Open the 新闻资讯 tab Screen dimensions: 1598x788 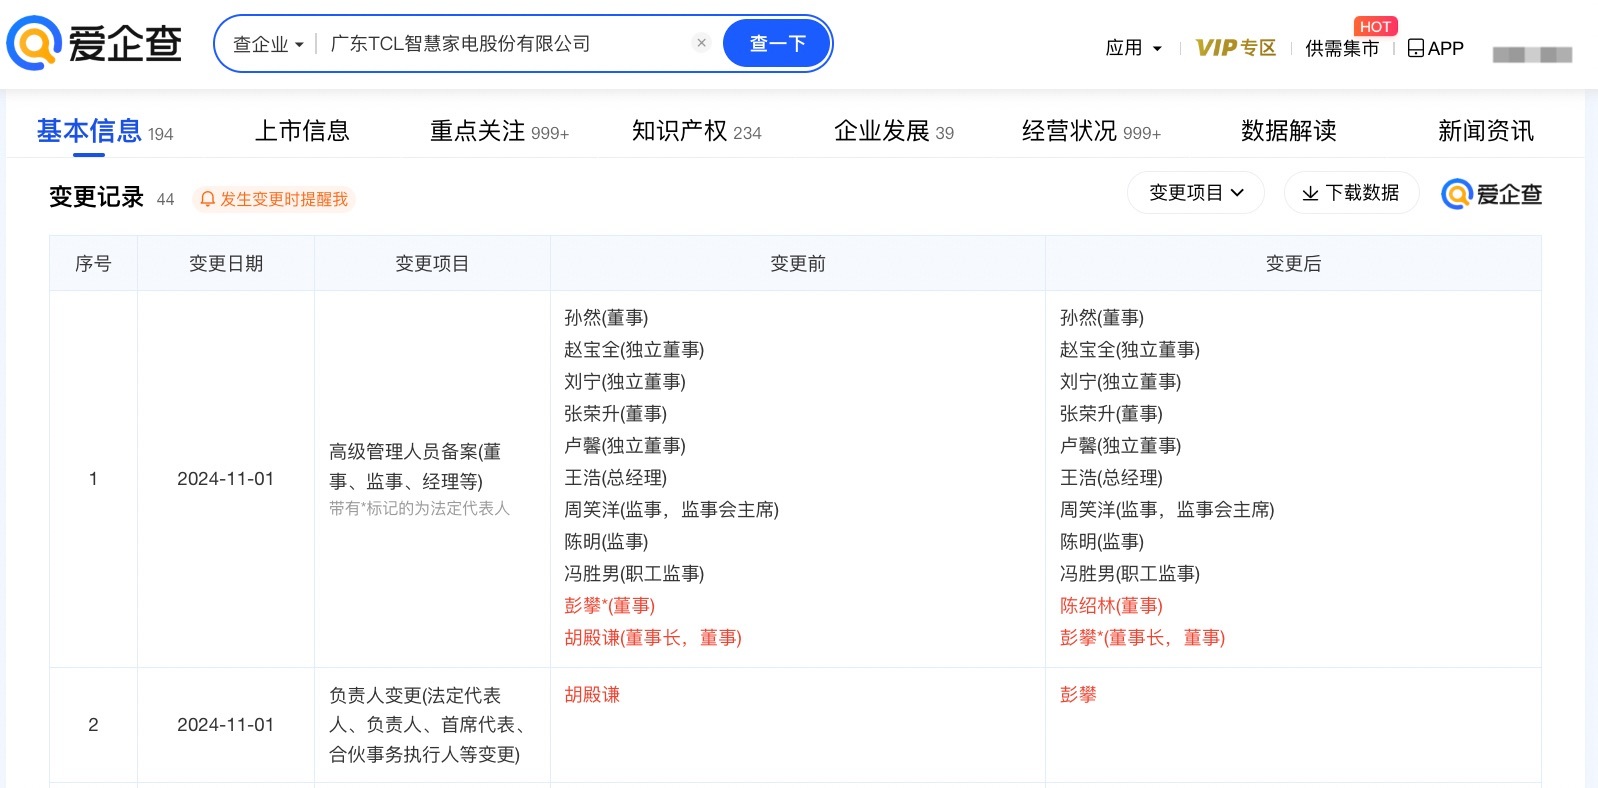click(x=1485, y=131)
